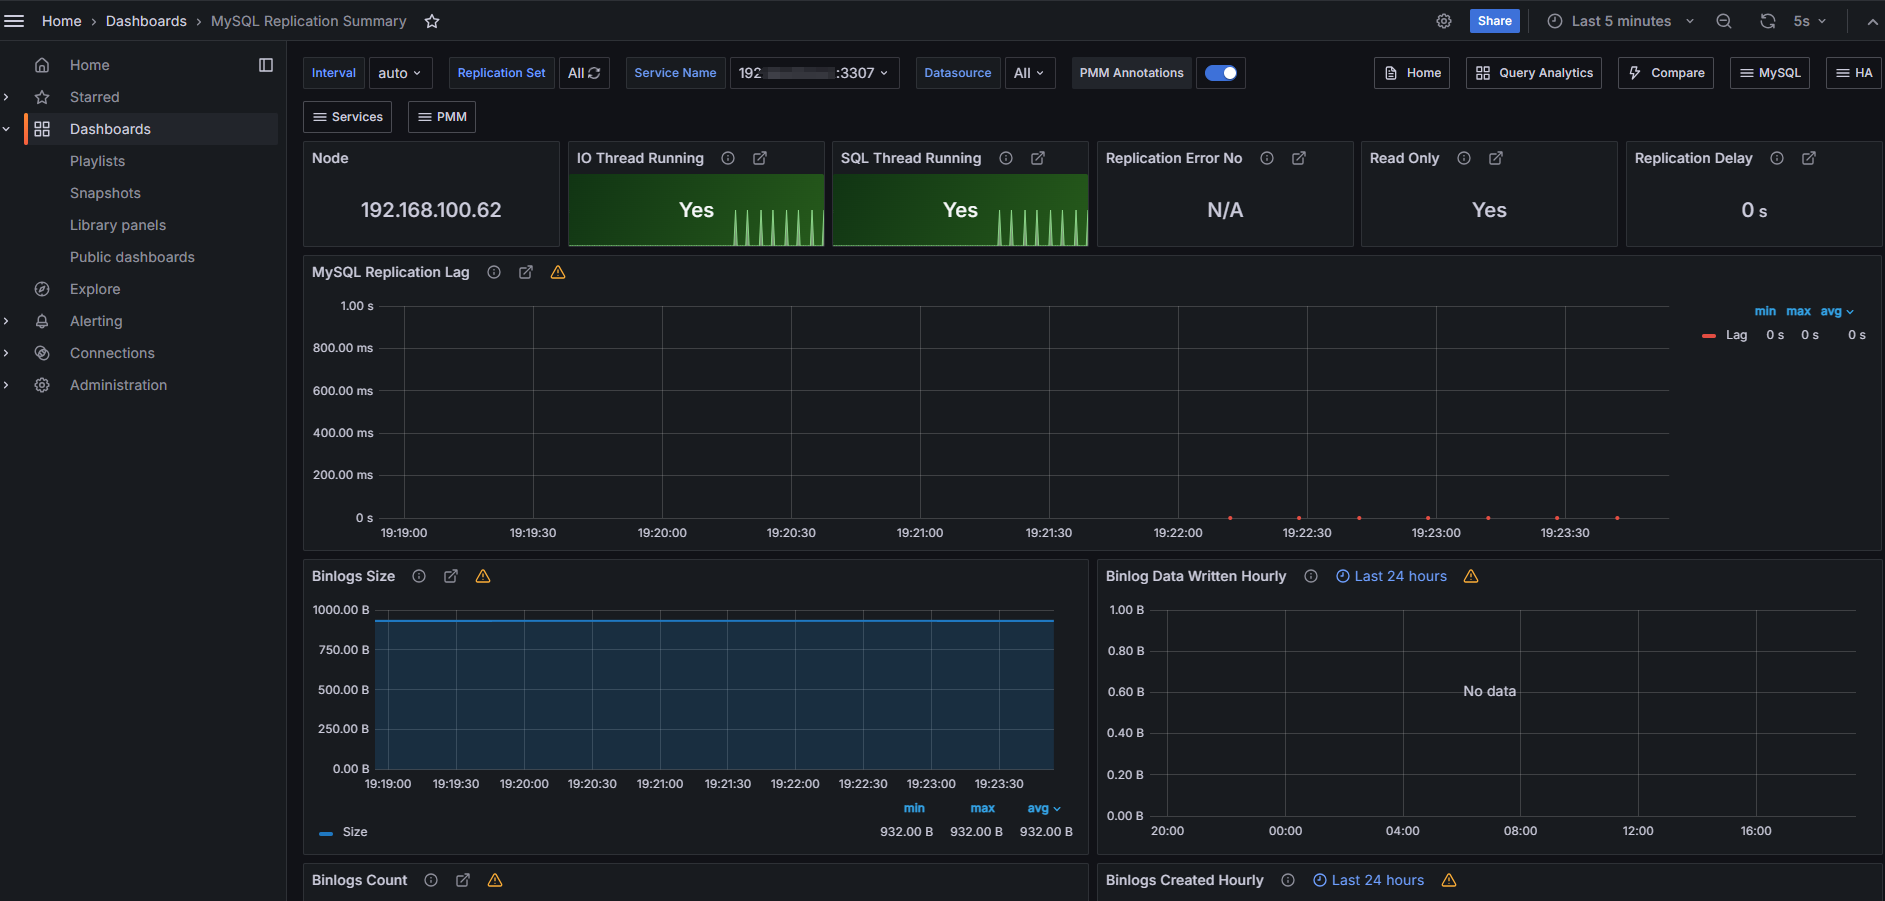The height and width of the screenshot is (901, 1885).
Task: Click the Share button
Action: click(1494, 21)
